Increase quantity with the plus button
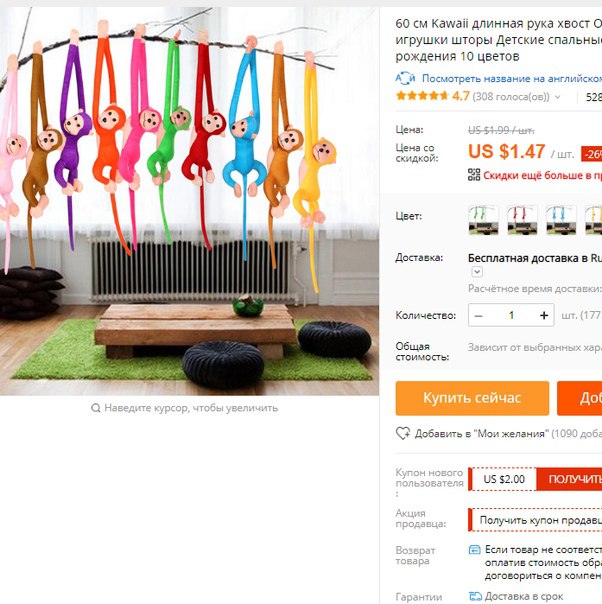 544,316
